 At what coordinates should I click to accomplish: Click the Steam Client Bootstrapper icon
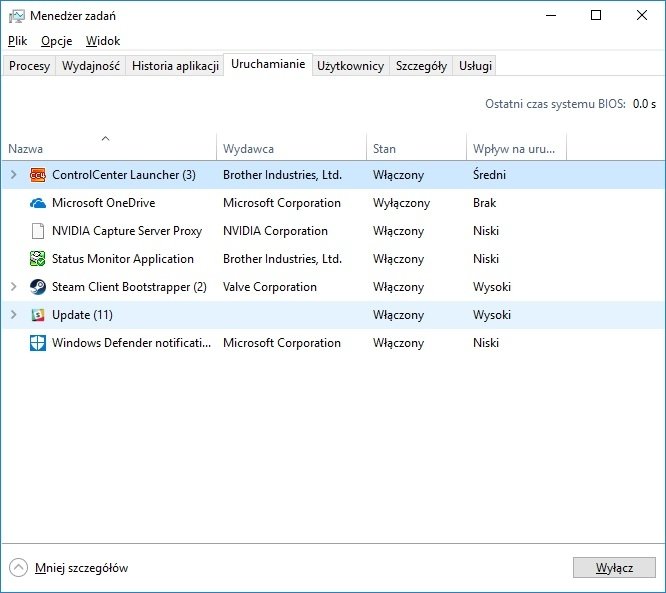coord(38,287)
